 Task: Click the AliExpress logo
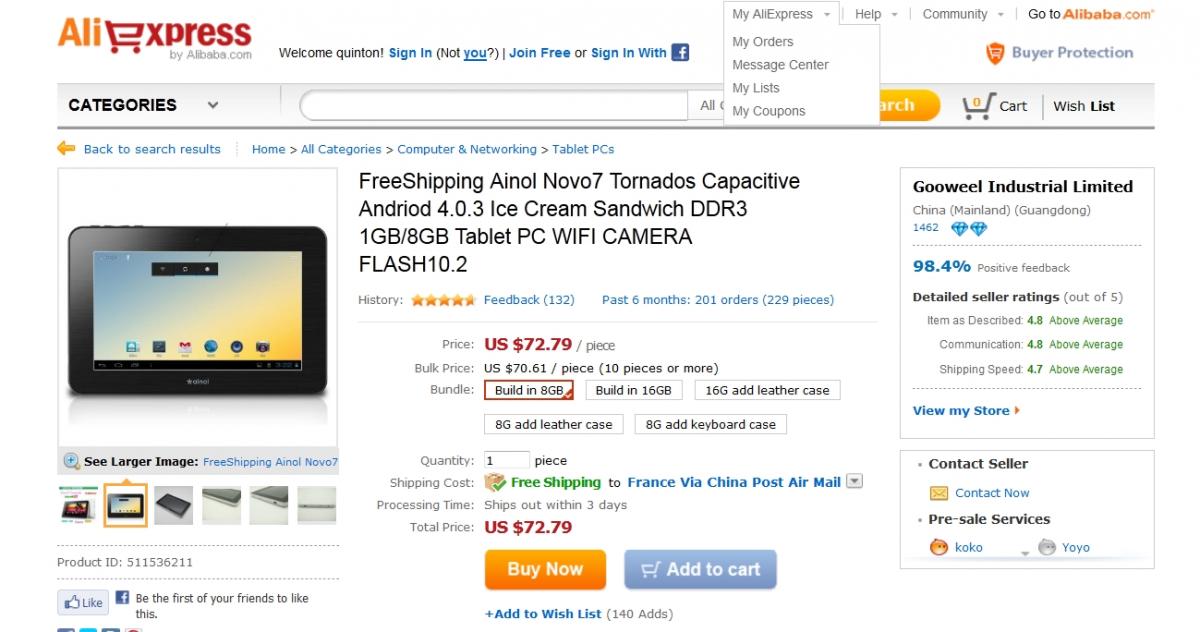pyautogui.click(x=154, y=38)
